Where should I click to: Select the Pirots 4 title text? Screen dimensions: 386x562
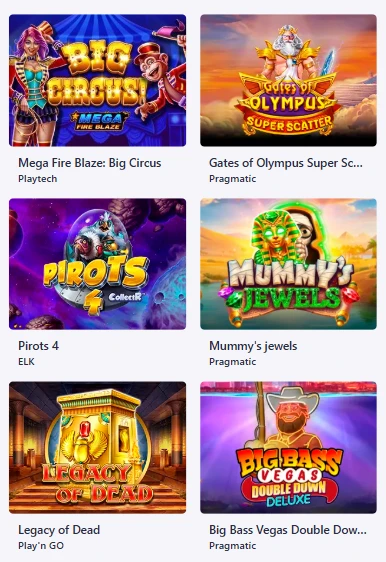tap(38, 346)
